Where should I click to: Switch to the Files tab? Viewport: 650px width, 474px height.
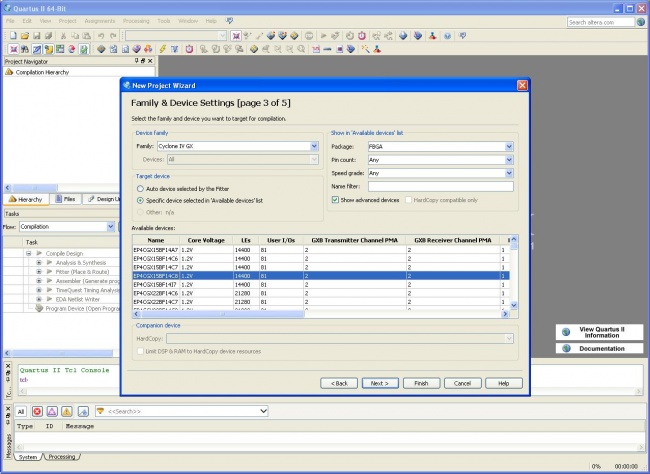[65, 199]
